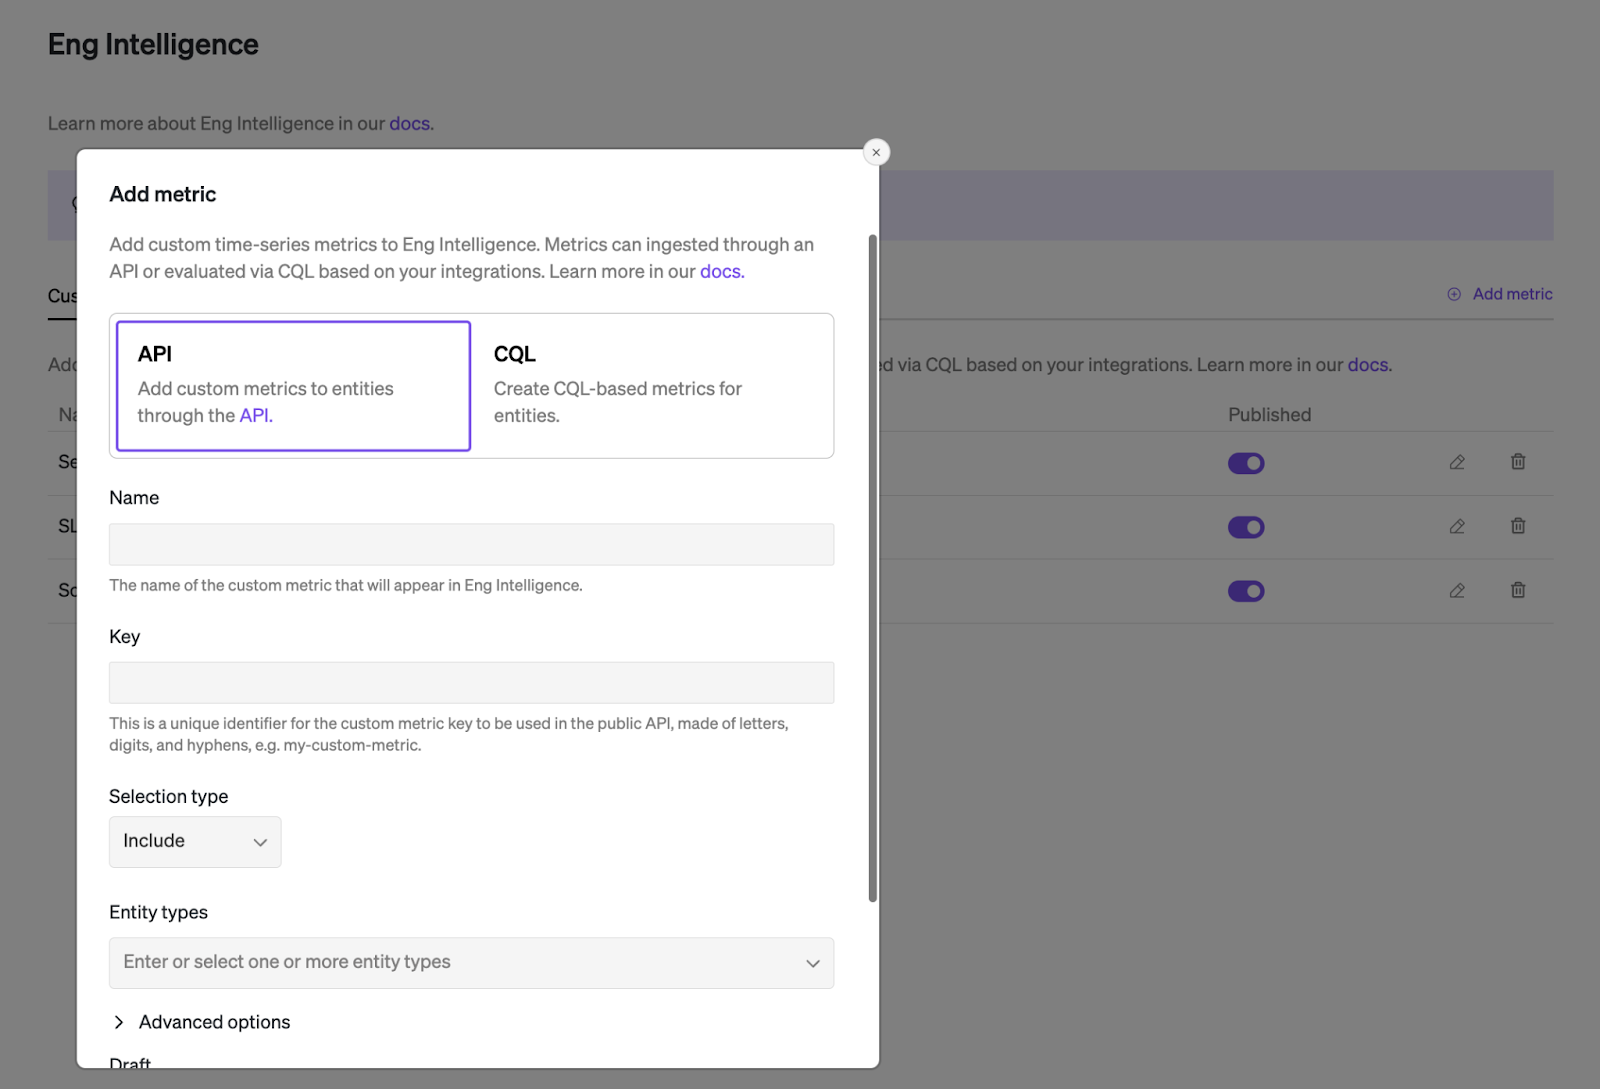
Task: Delete first metric using trash icon
Action: (x=1517, y=462)
